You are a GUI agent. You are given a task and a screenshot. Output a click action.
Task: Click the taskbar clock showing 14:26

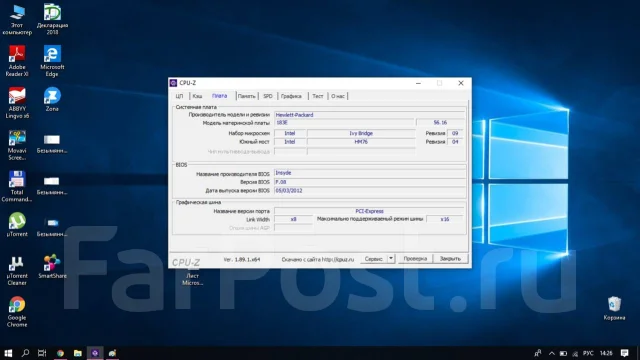coord(606,353)
